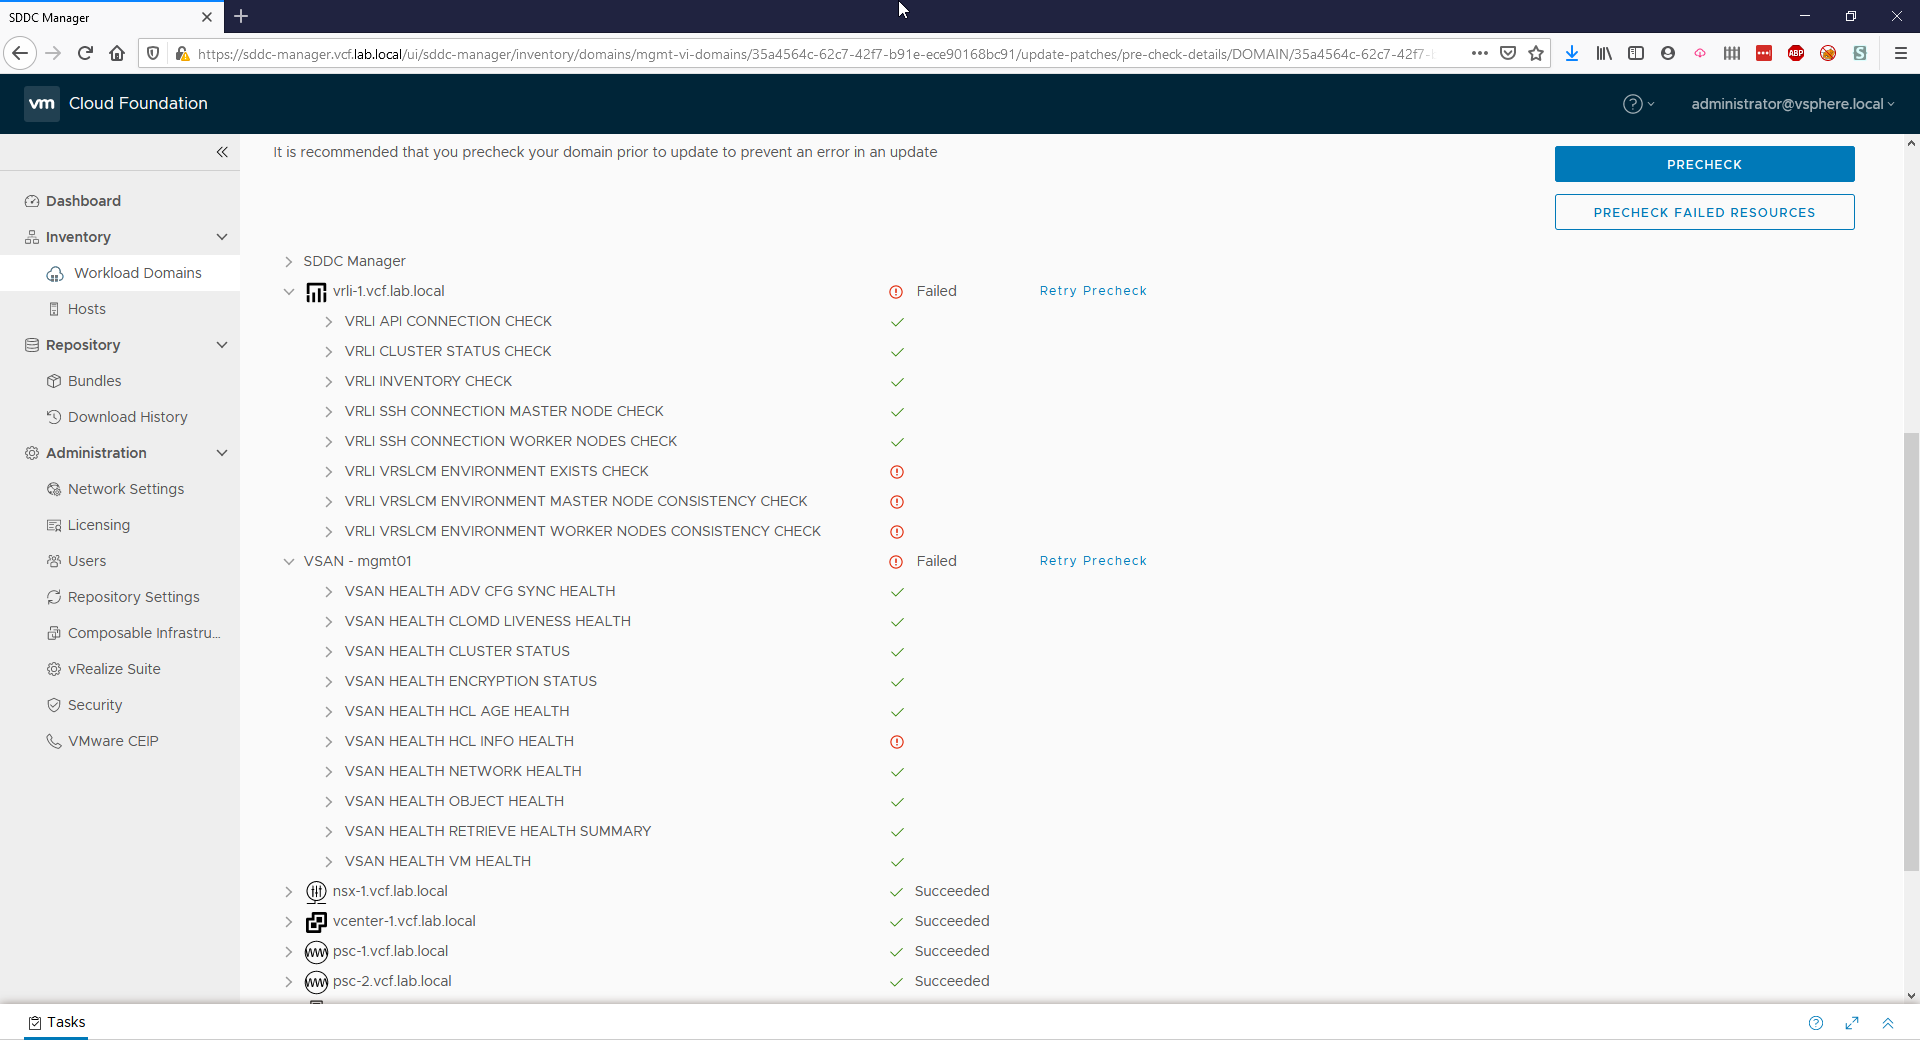Close the SDDC Manager tab
The height and width of the screenshot is (1040, 1920).
[x=206, y=17]
